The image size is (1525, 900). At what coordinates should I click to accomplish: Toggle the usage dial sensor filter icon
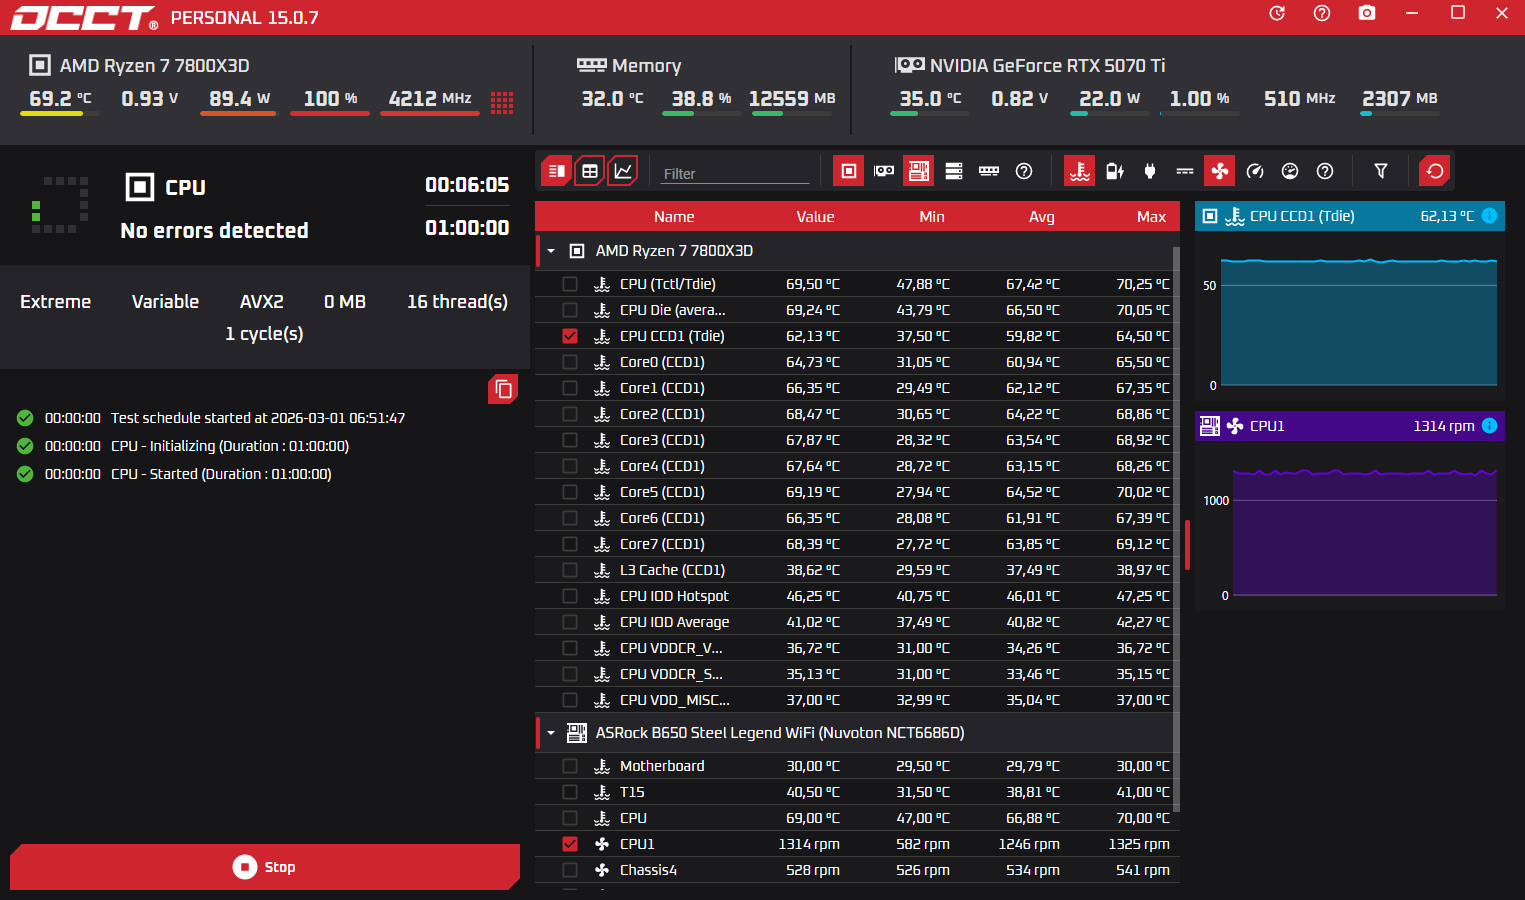coord(1290,171)
